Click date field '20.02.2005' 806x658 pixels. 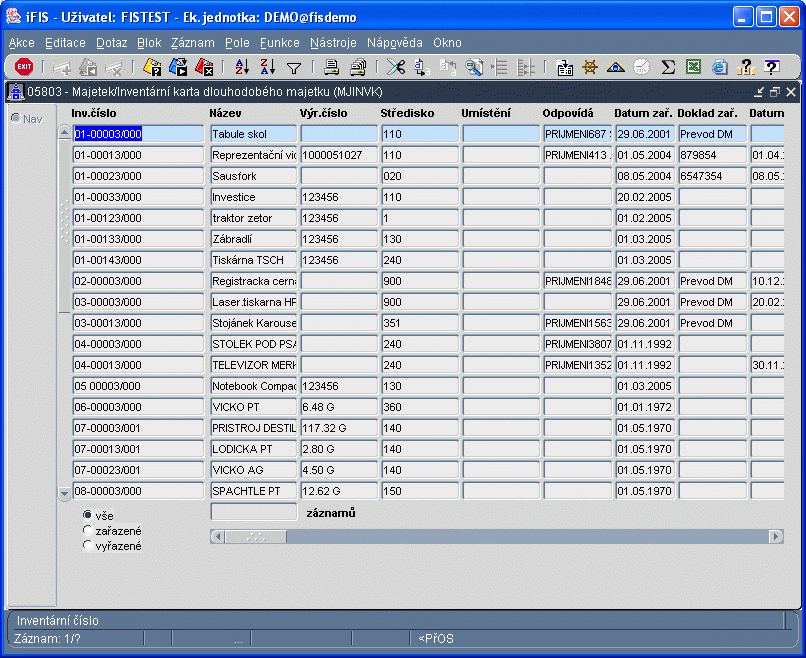pyautogui.click(x=645, y=197)
